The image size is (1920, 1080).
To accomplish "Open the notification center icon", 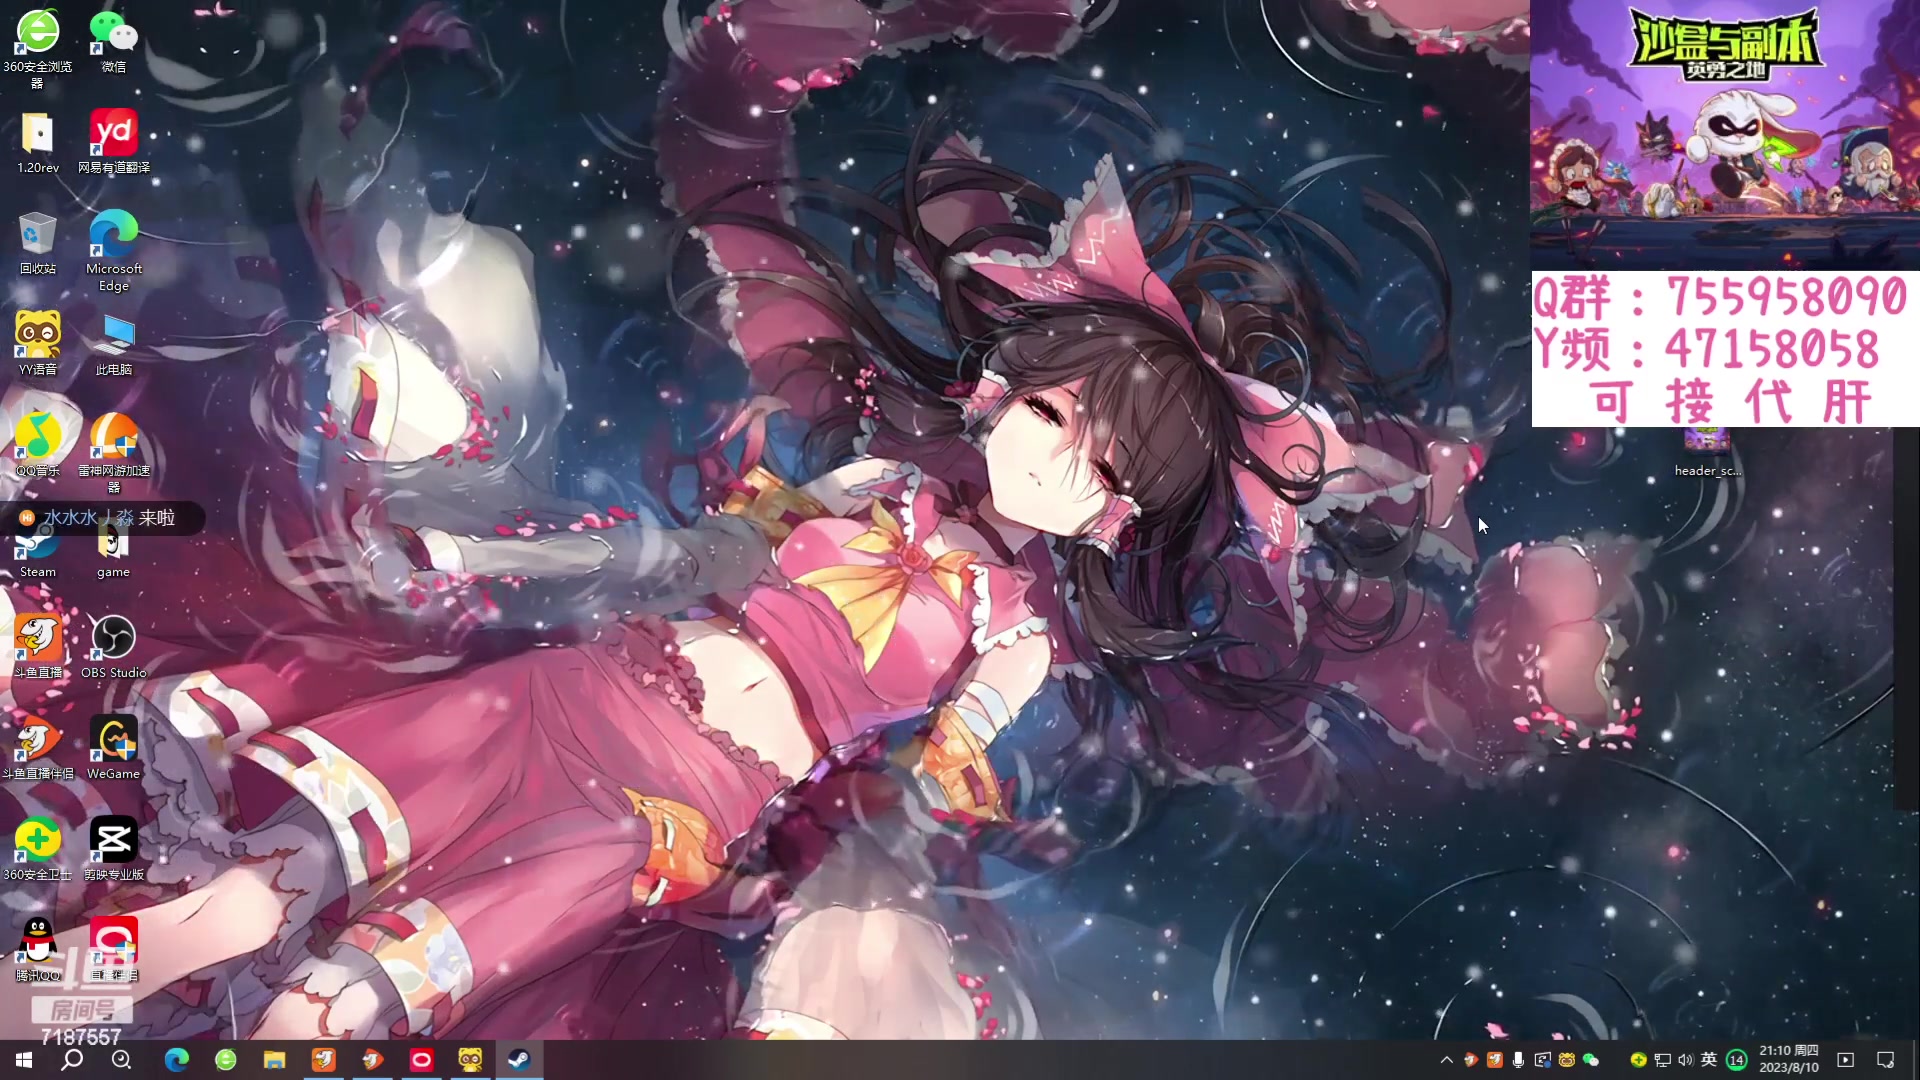I will pos(1886,1060).
